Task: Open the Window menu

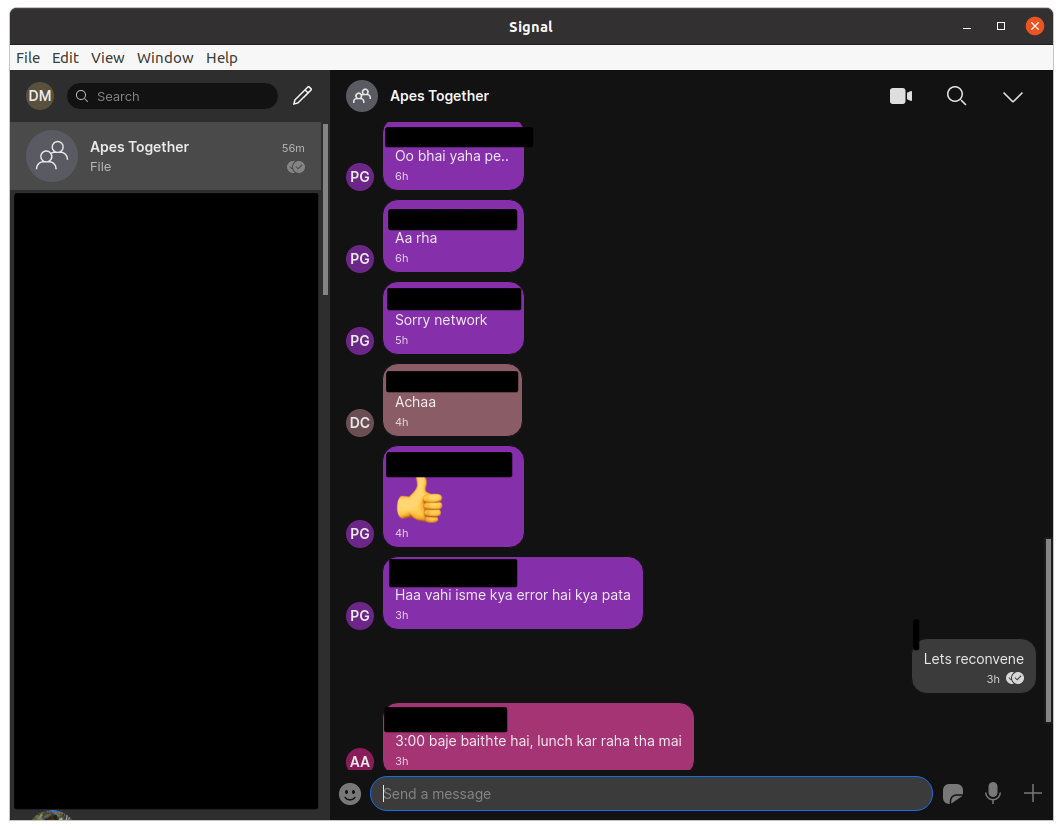Action: pyautogui.click(x=164, y=57)
